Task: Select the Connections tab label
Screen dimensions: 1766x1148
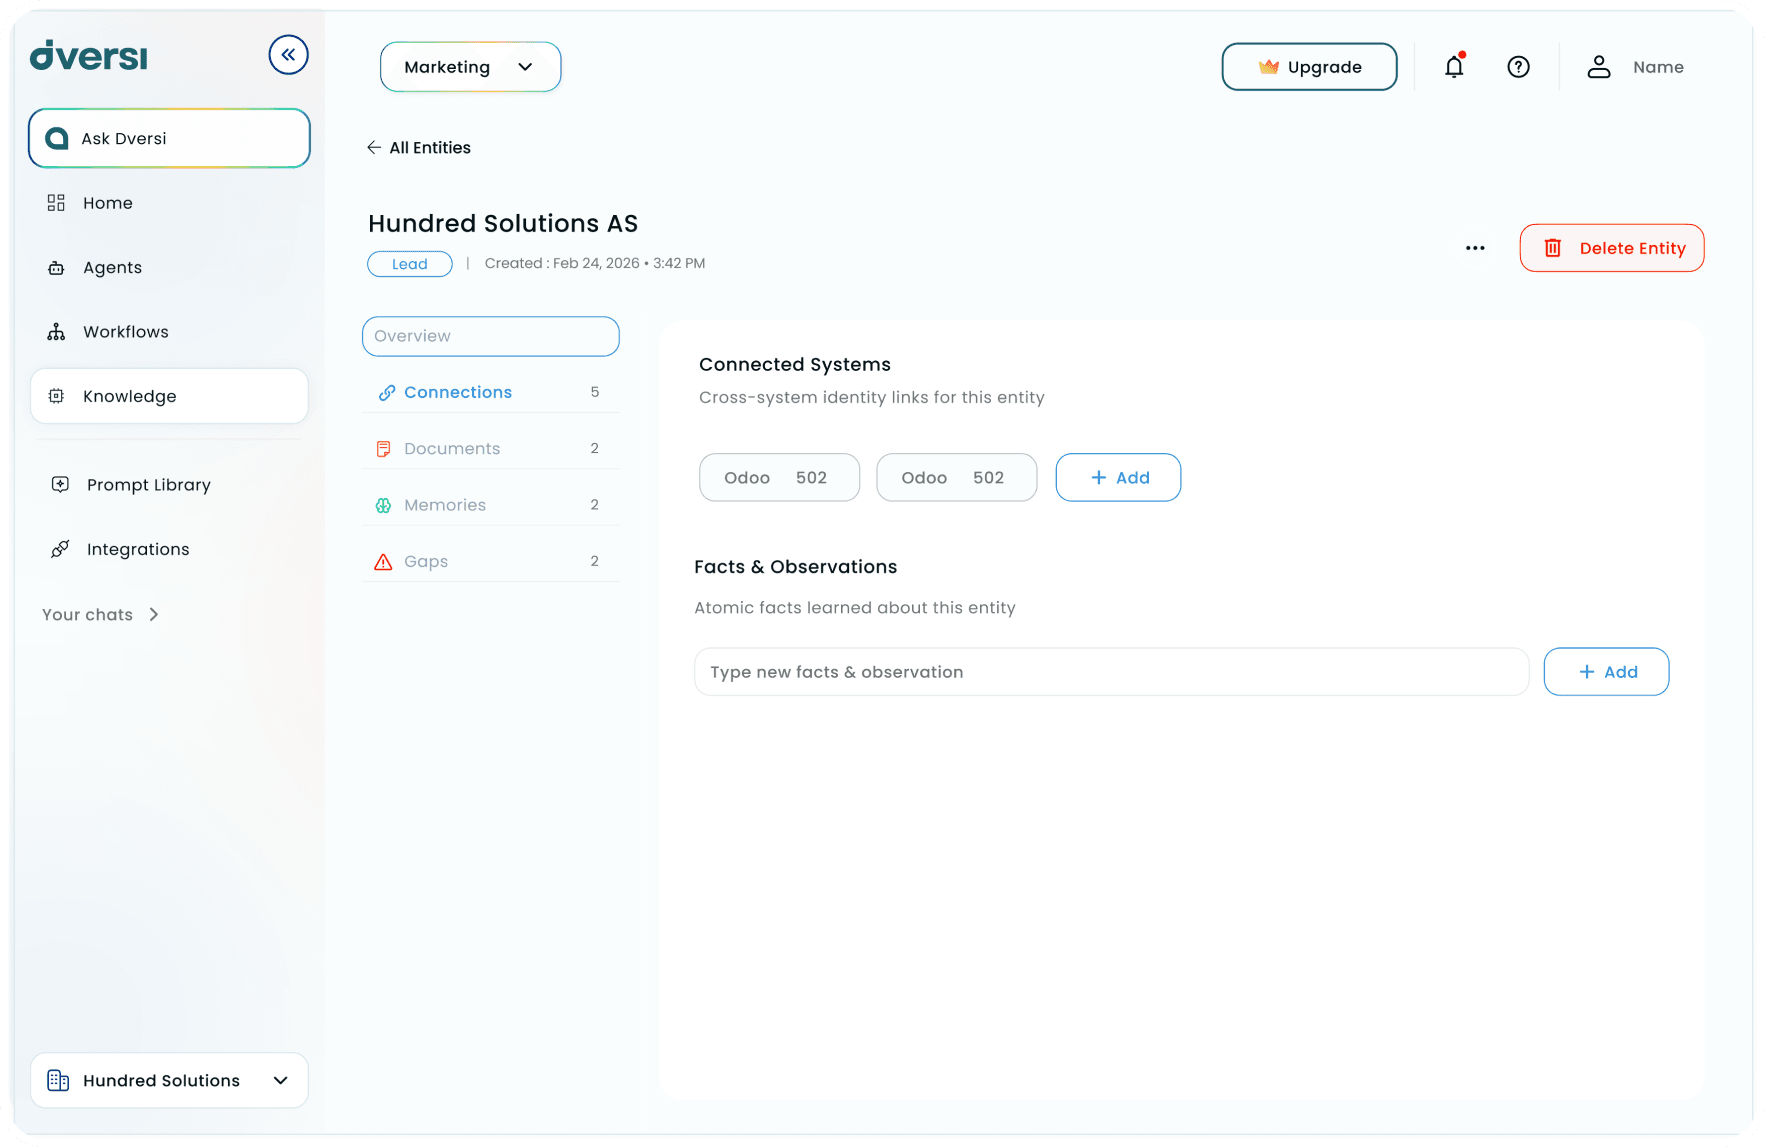Action: pyautogui.click(x=458, y=393)
